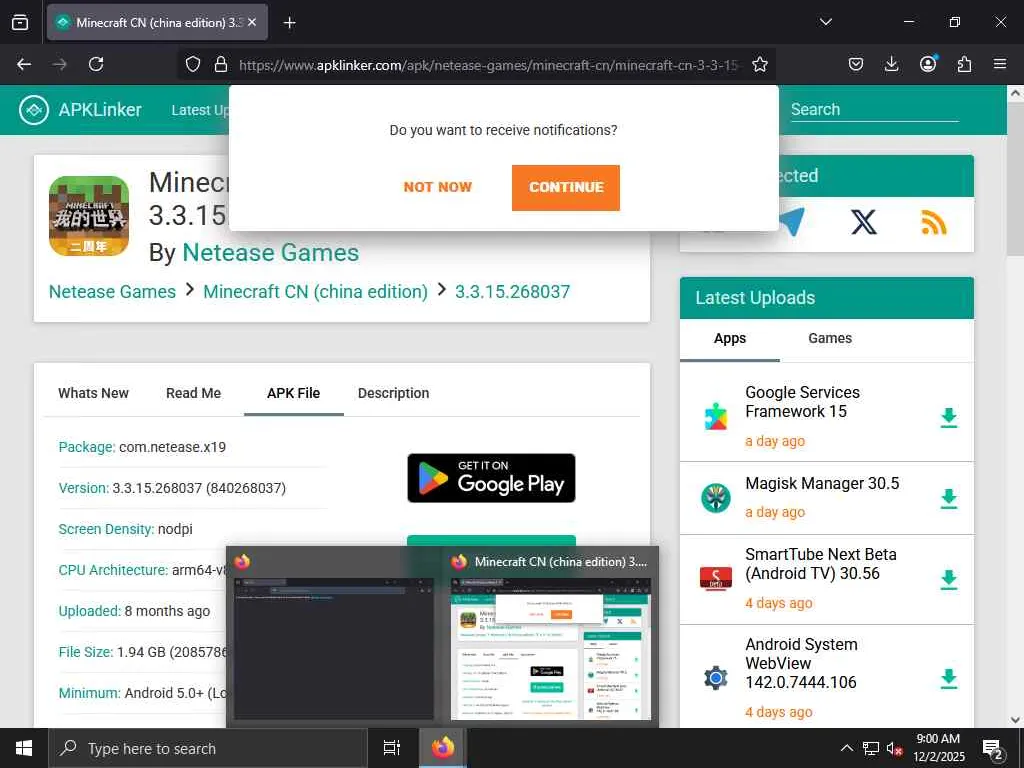
Task: Open the Netease Games developer link
Action: click(270, 253)
